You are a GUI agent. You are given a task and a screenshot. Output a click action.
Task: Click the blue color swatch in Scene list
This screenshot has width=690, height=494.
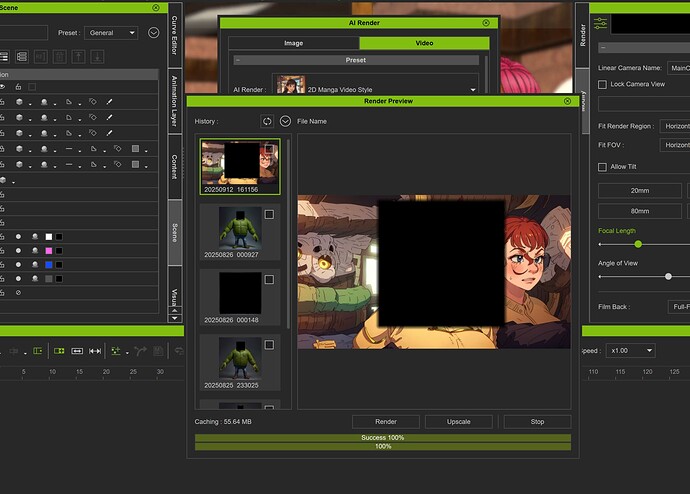pyautogui.click(x=49, y=265)
